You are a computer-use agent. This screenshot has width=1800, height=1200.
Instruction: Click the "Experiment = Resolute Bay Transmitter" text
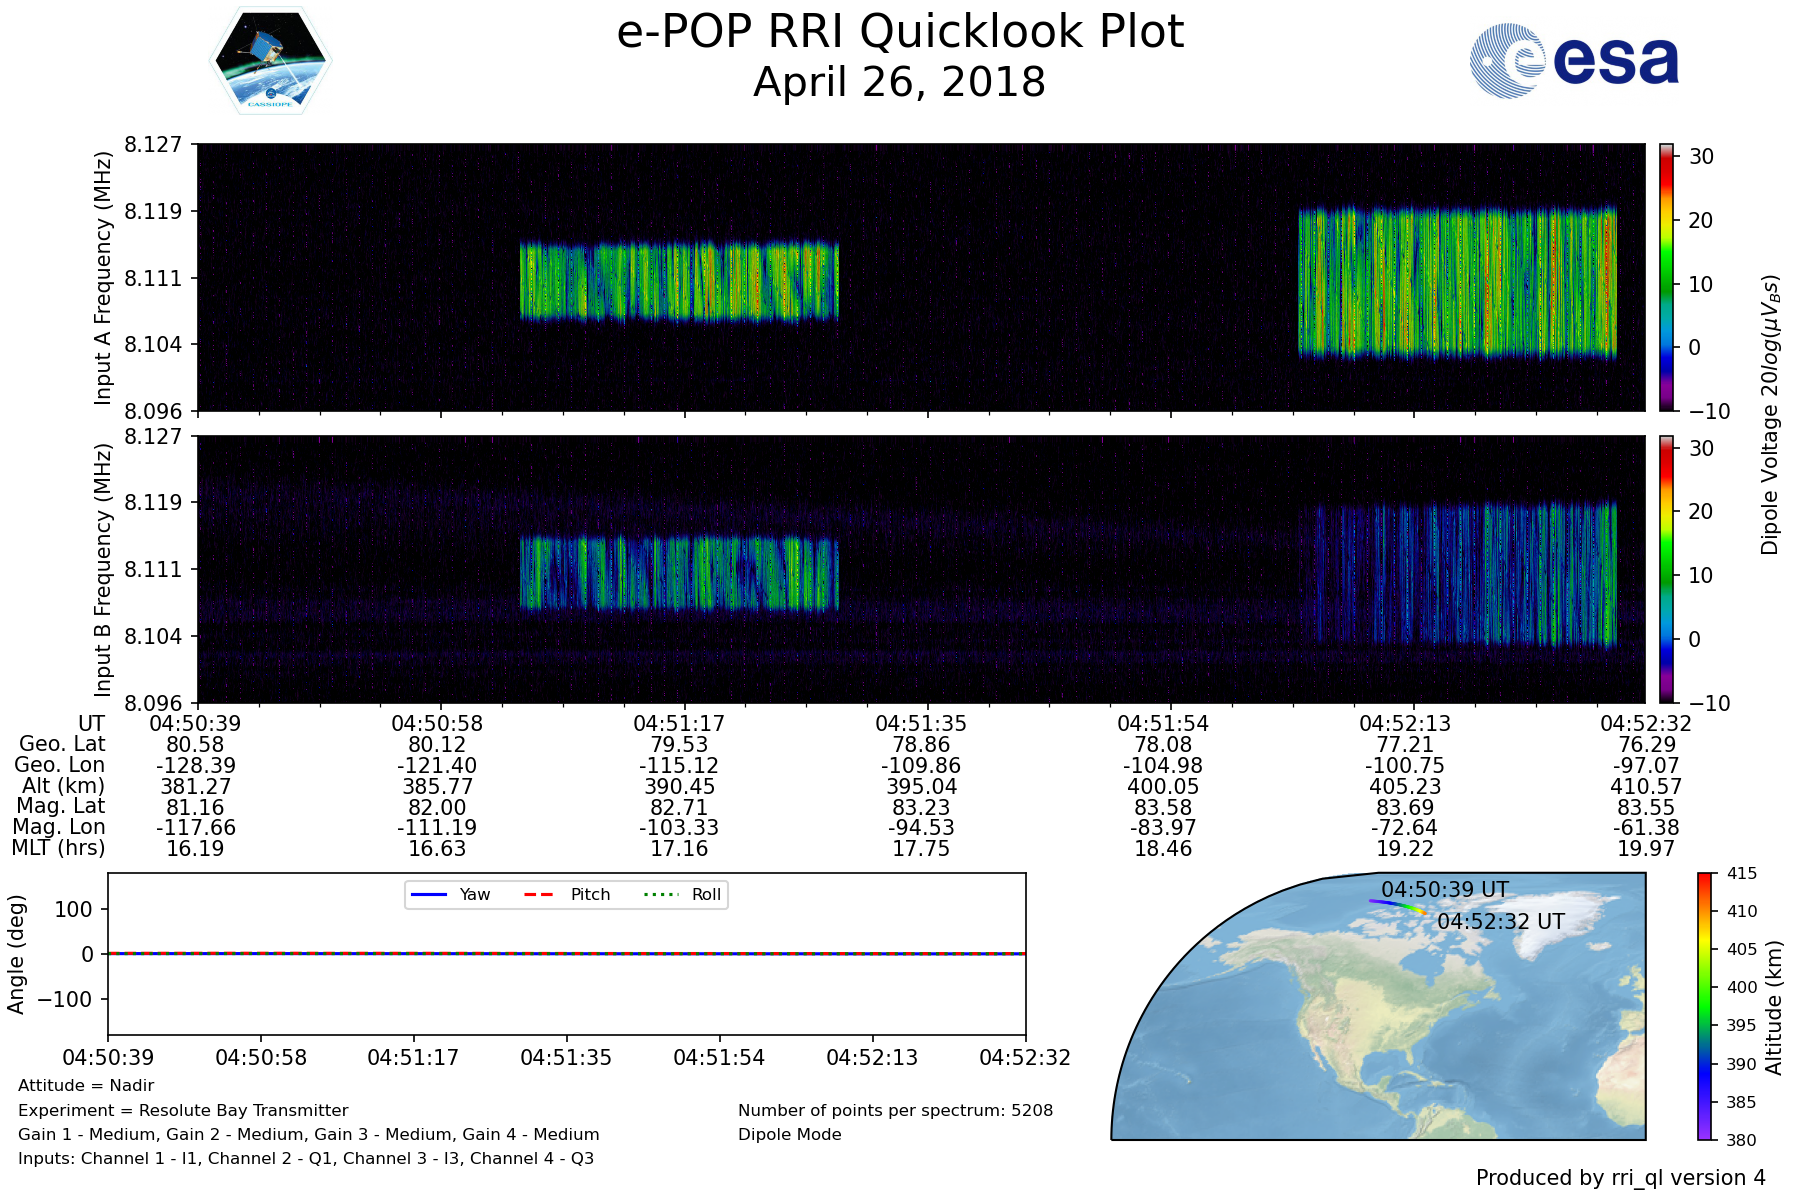[x=183, y=1110]
